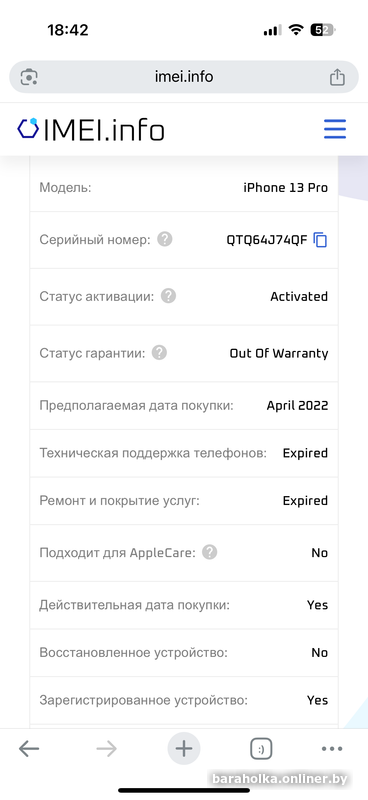The image size is (368, 800).
Task: Tap the share icon in address bar
Action: click(x=337, y=77)
